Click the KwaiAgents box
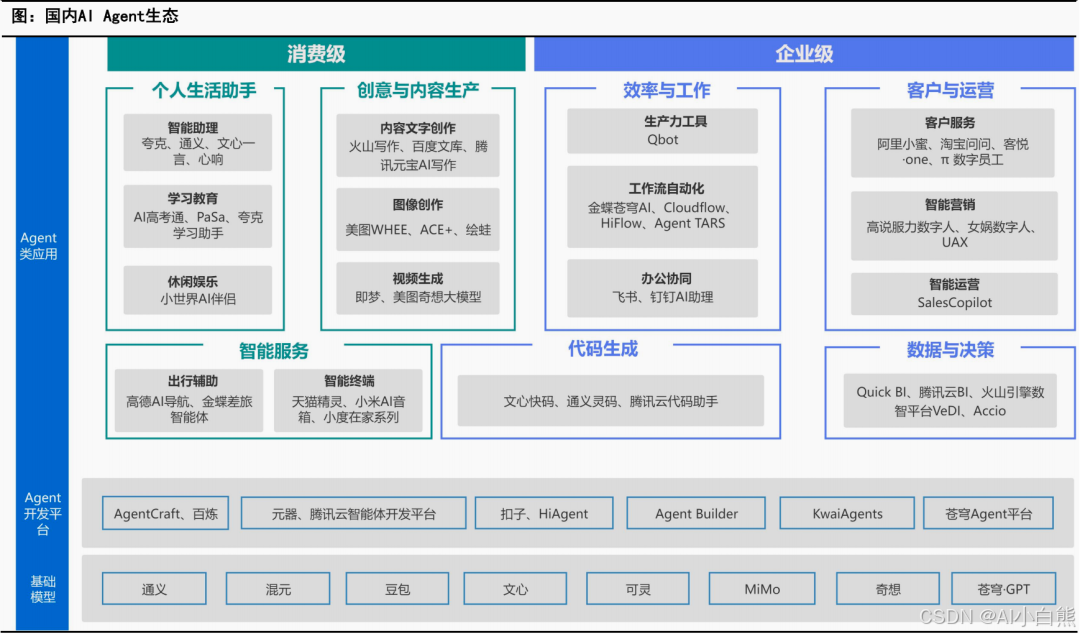 (x=847, y=513)
